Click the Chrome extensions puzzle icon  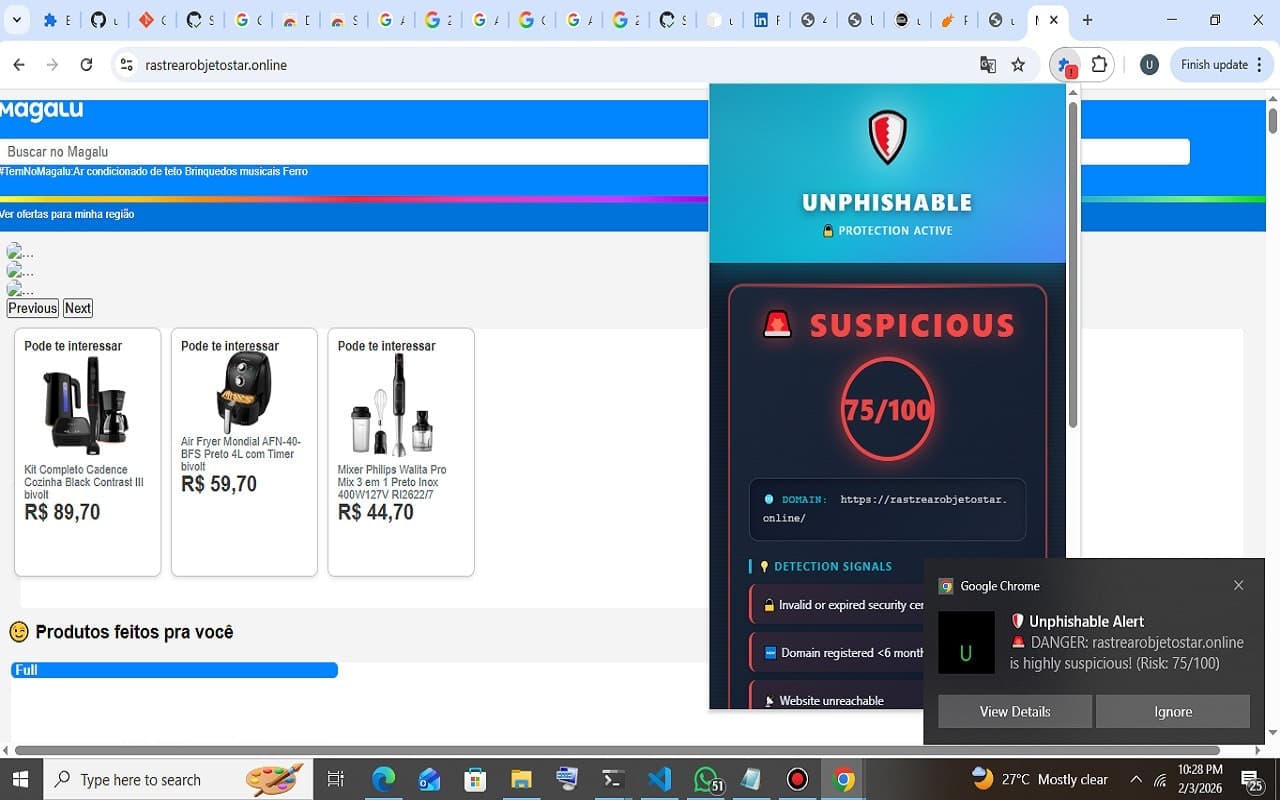point(1099,64)
